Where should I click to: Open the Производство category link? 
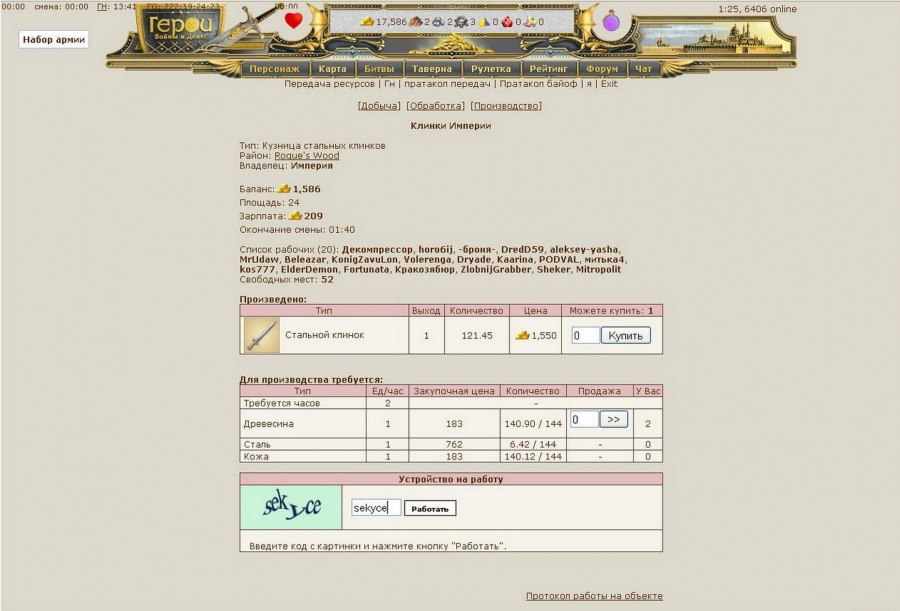pos(506,106)
